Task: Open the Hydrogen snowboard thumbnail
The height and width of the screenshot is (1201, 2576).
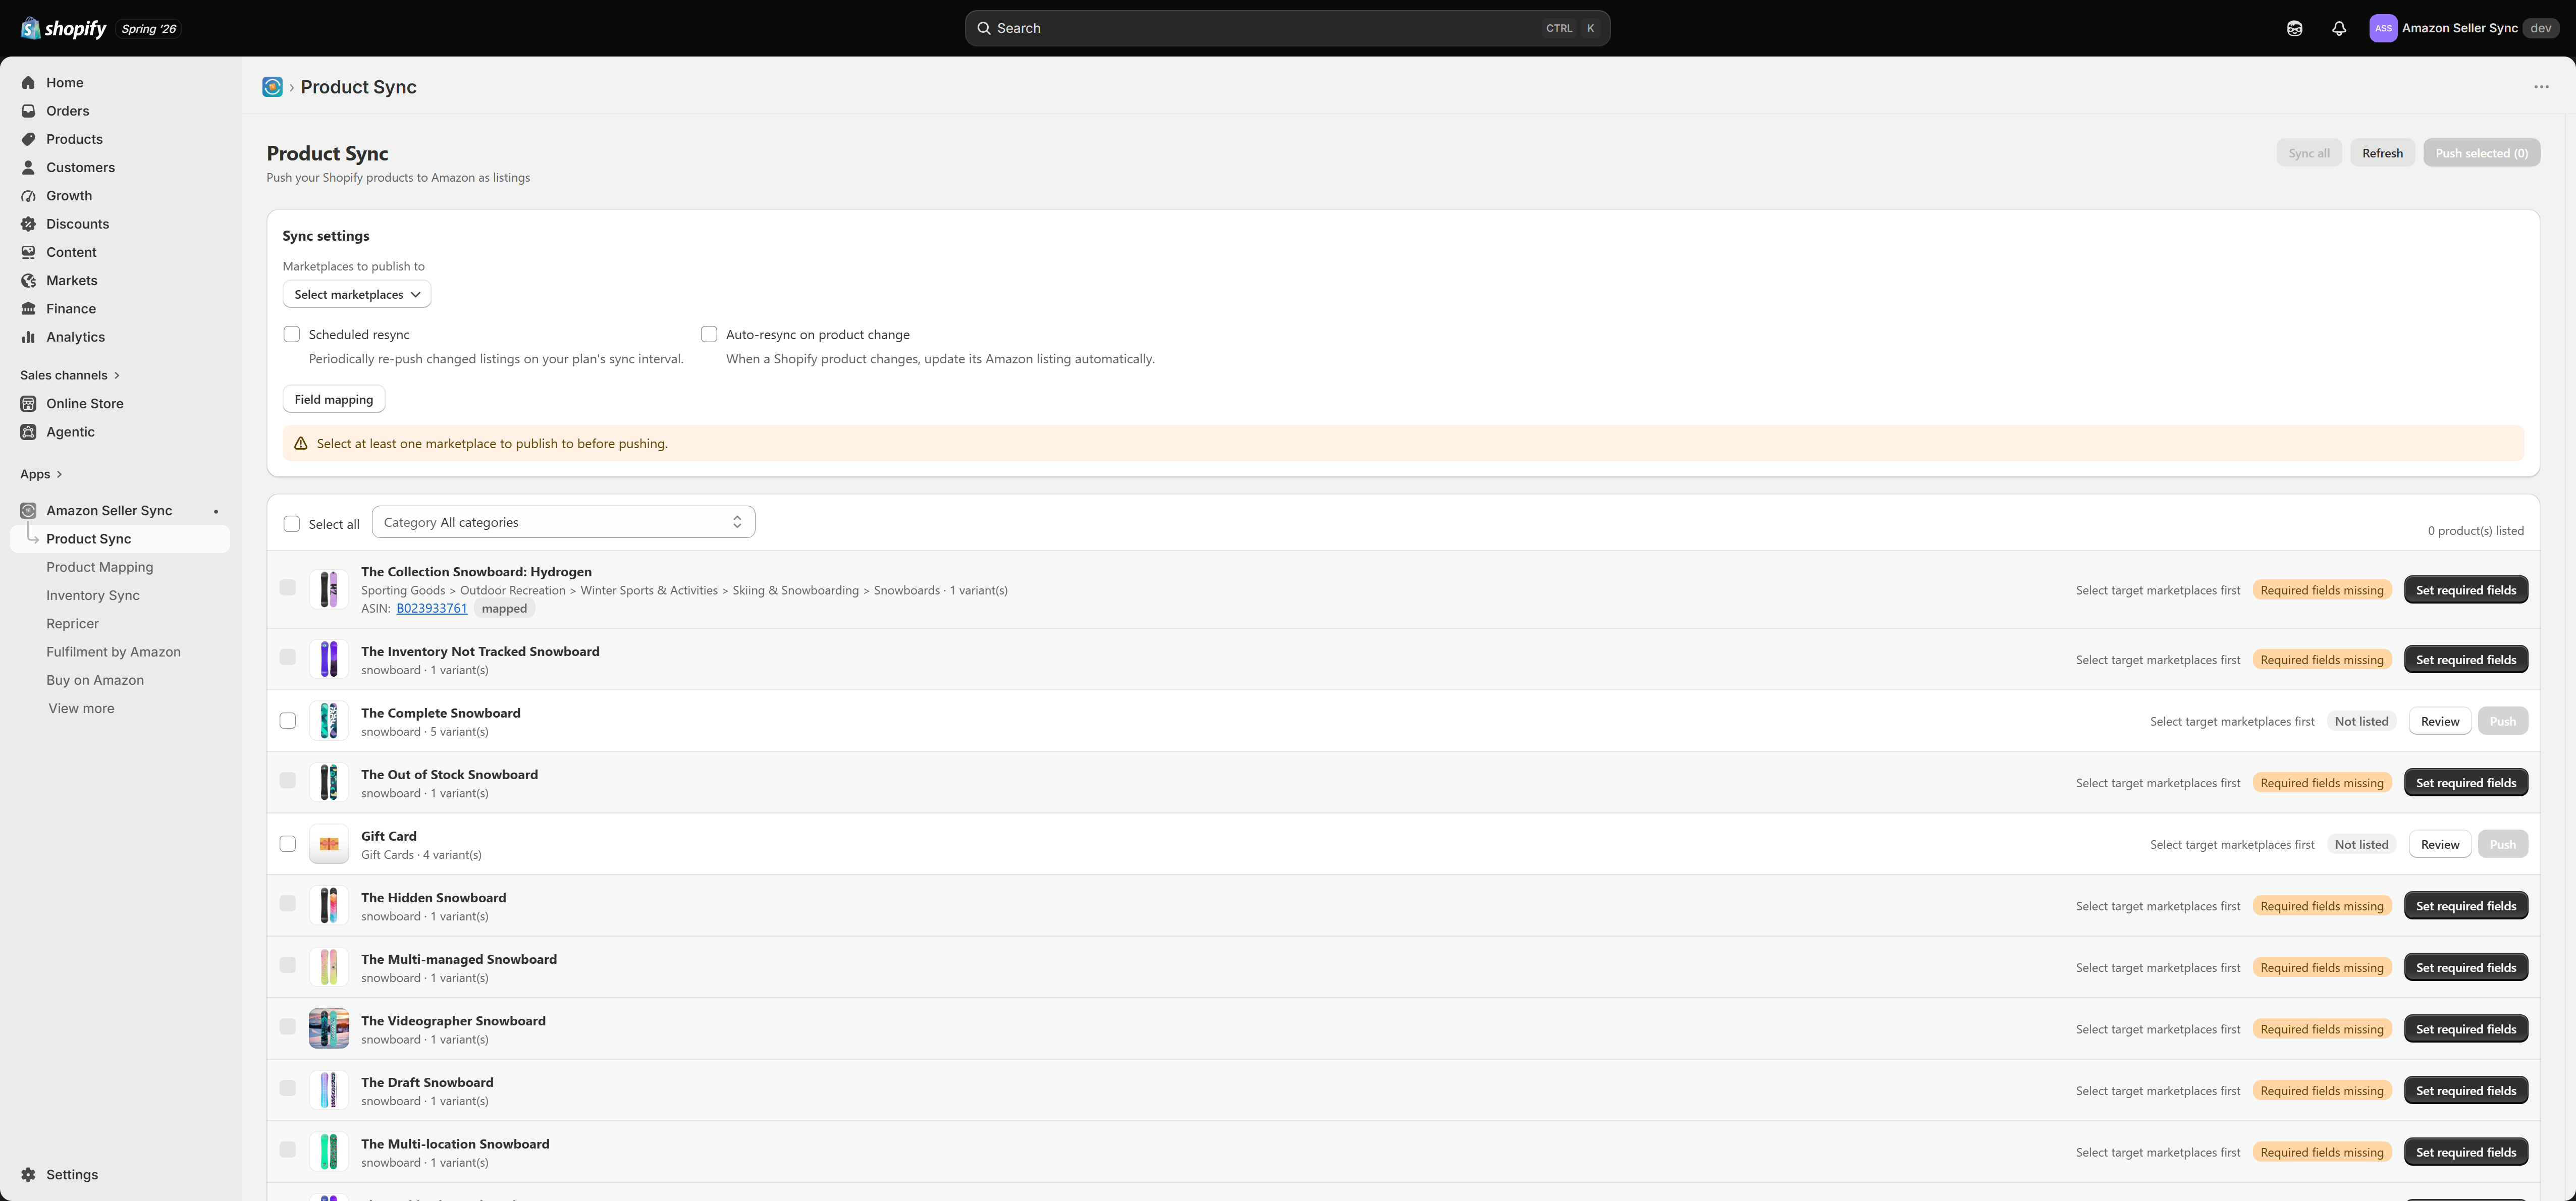Action: 329,590
